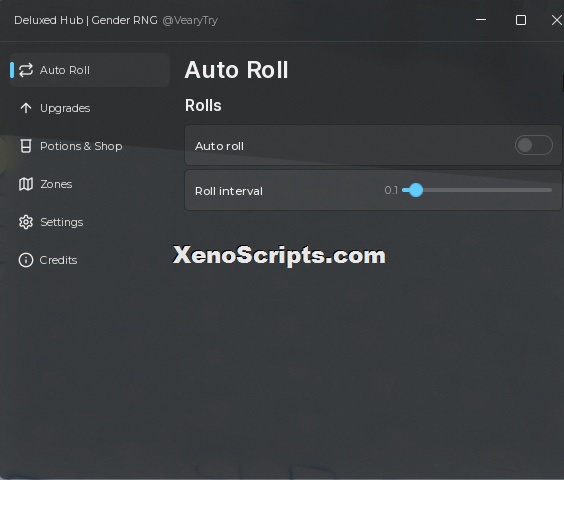The height and width of the screenshot is (510, 564).
Task: Close the Deluxed Hub window
Action: [x=557, y=20]
